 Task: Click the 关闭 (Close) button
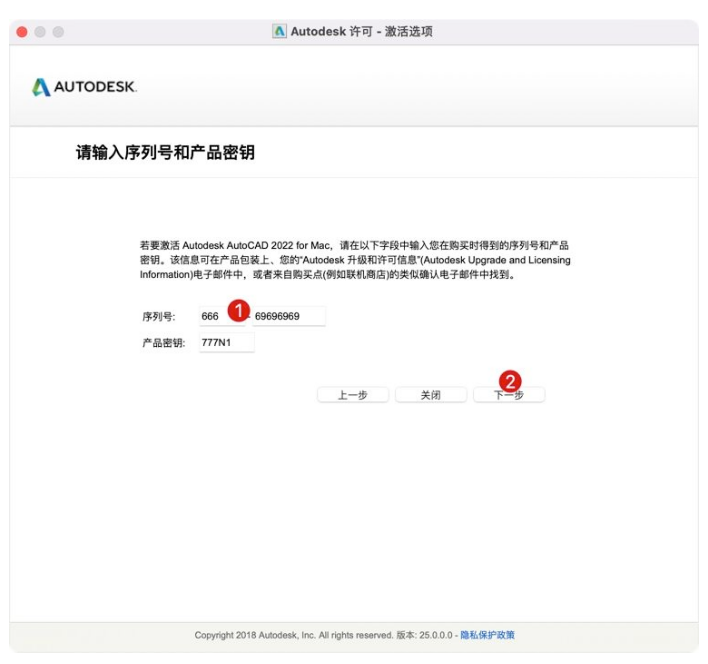coord(431,395)
